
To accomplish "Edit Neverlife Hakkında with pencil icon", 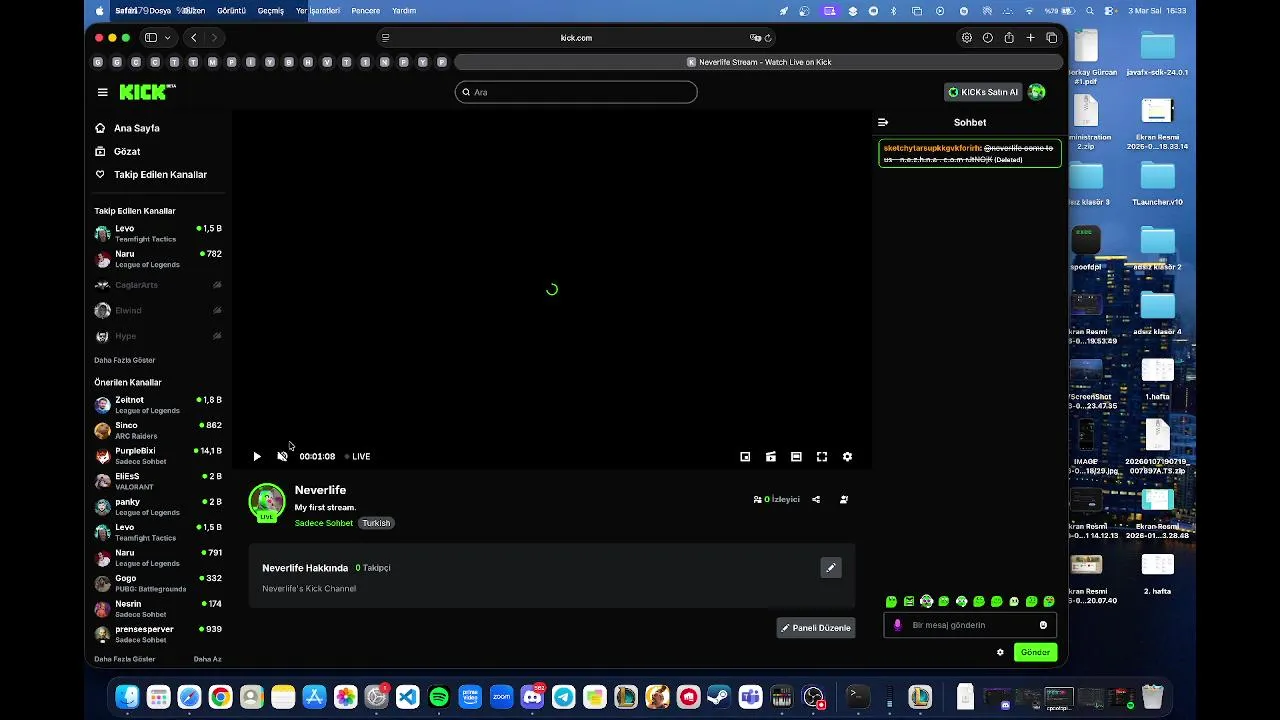I will click(x=830, y=568).
